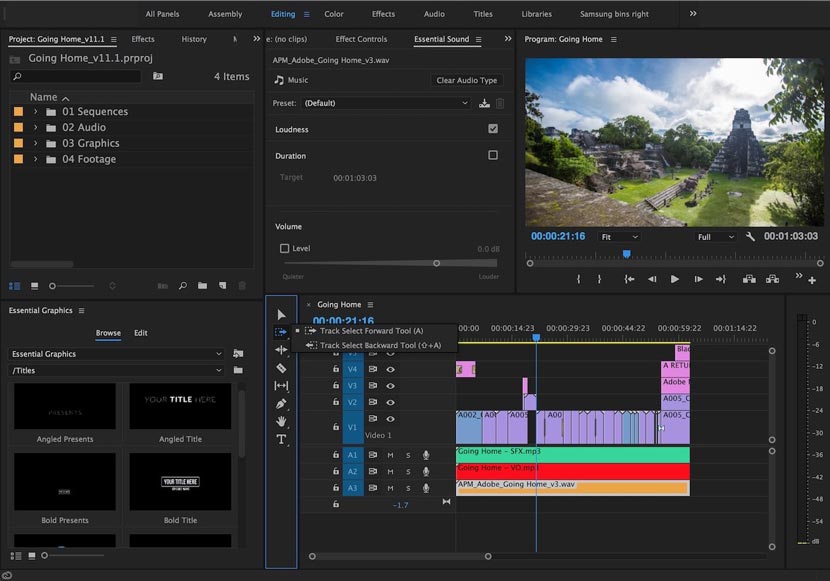Mute audio track A1

click(389, 453)
